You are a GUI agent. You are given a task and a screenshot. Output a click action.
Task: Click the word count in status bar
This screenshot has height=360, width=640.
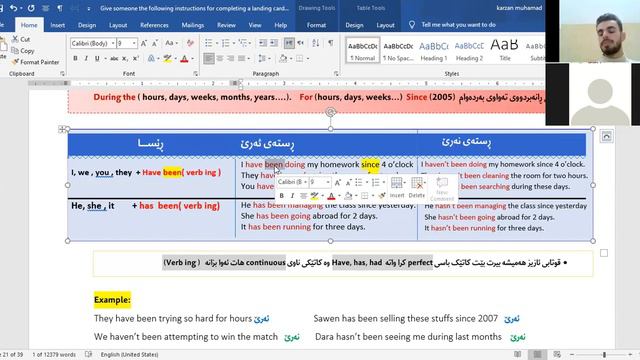click(x=54, y=354)
